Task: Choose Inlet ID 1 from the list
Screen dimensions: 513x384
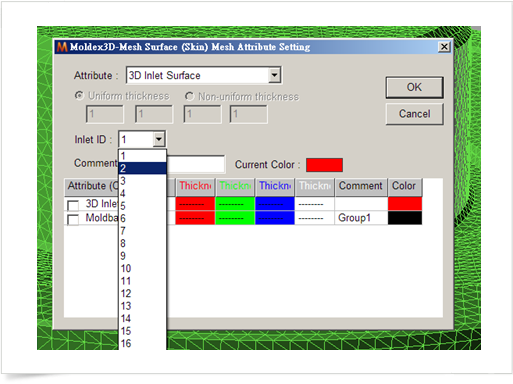Action: point(142,156)
